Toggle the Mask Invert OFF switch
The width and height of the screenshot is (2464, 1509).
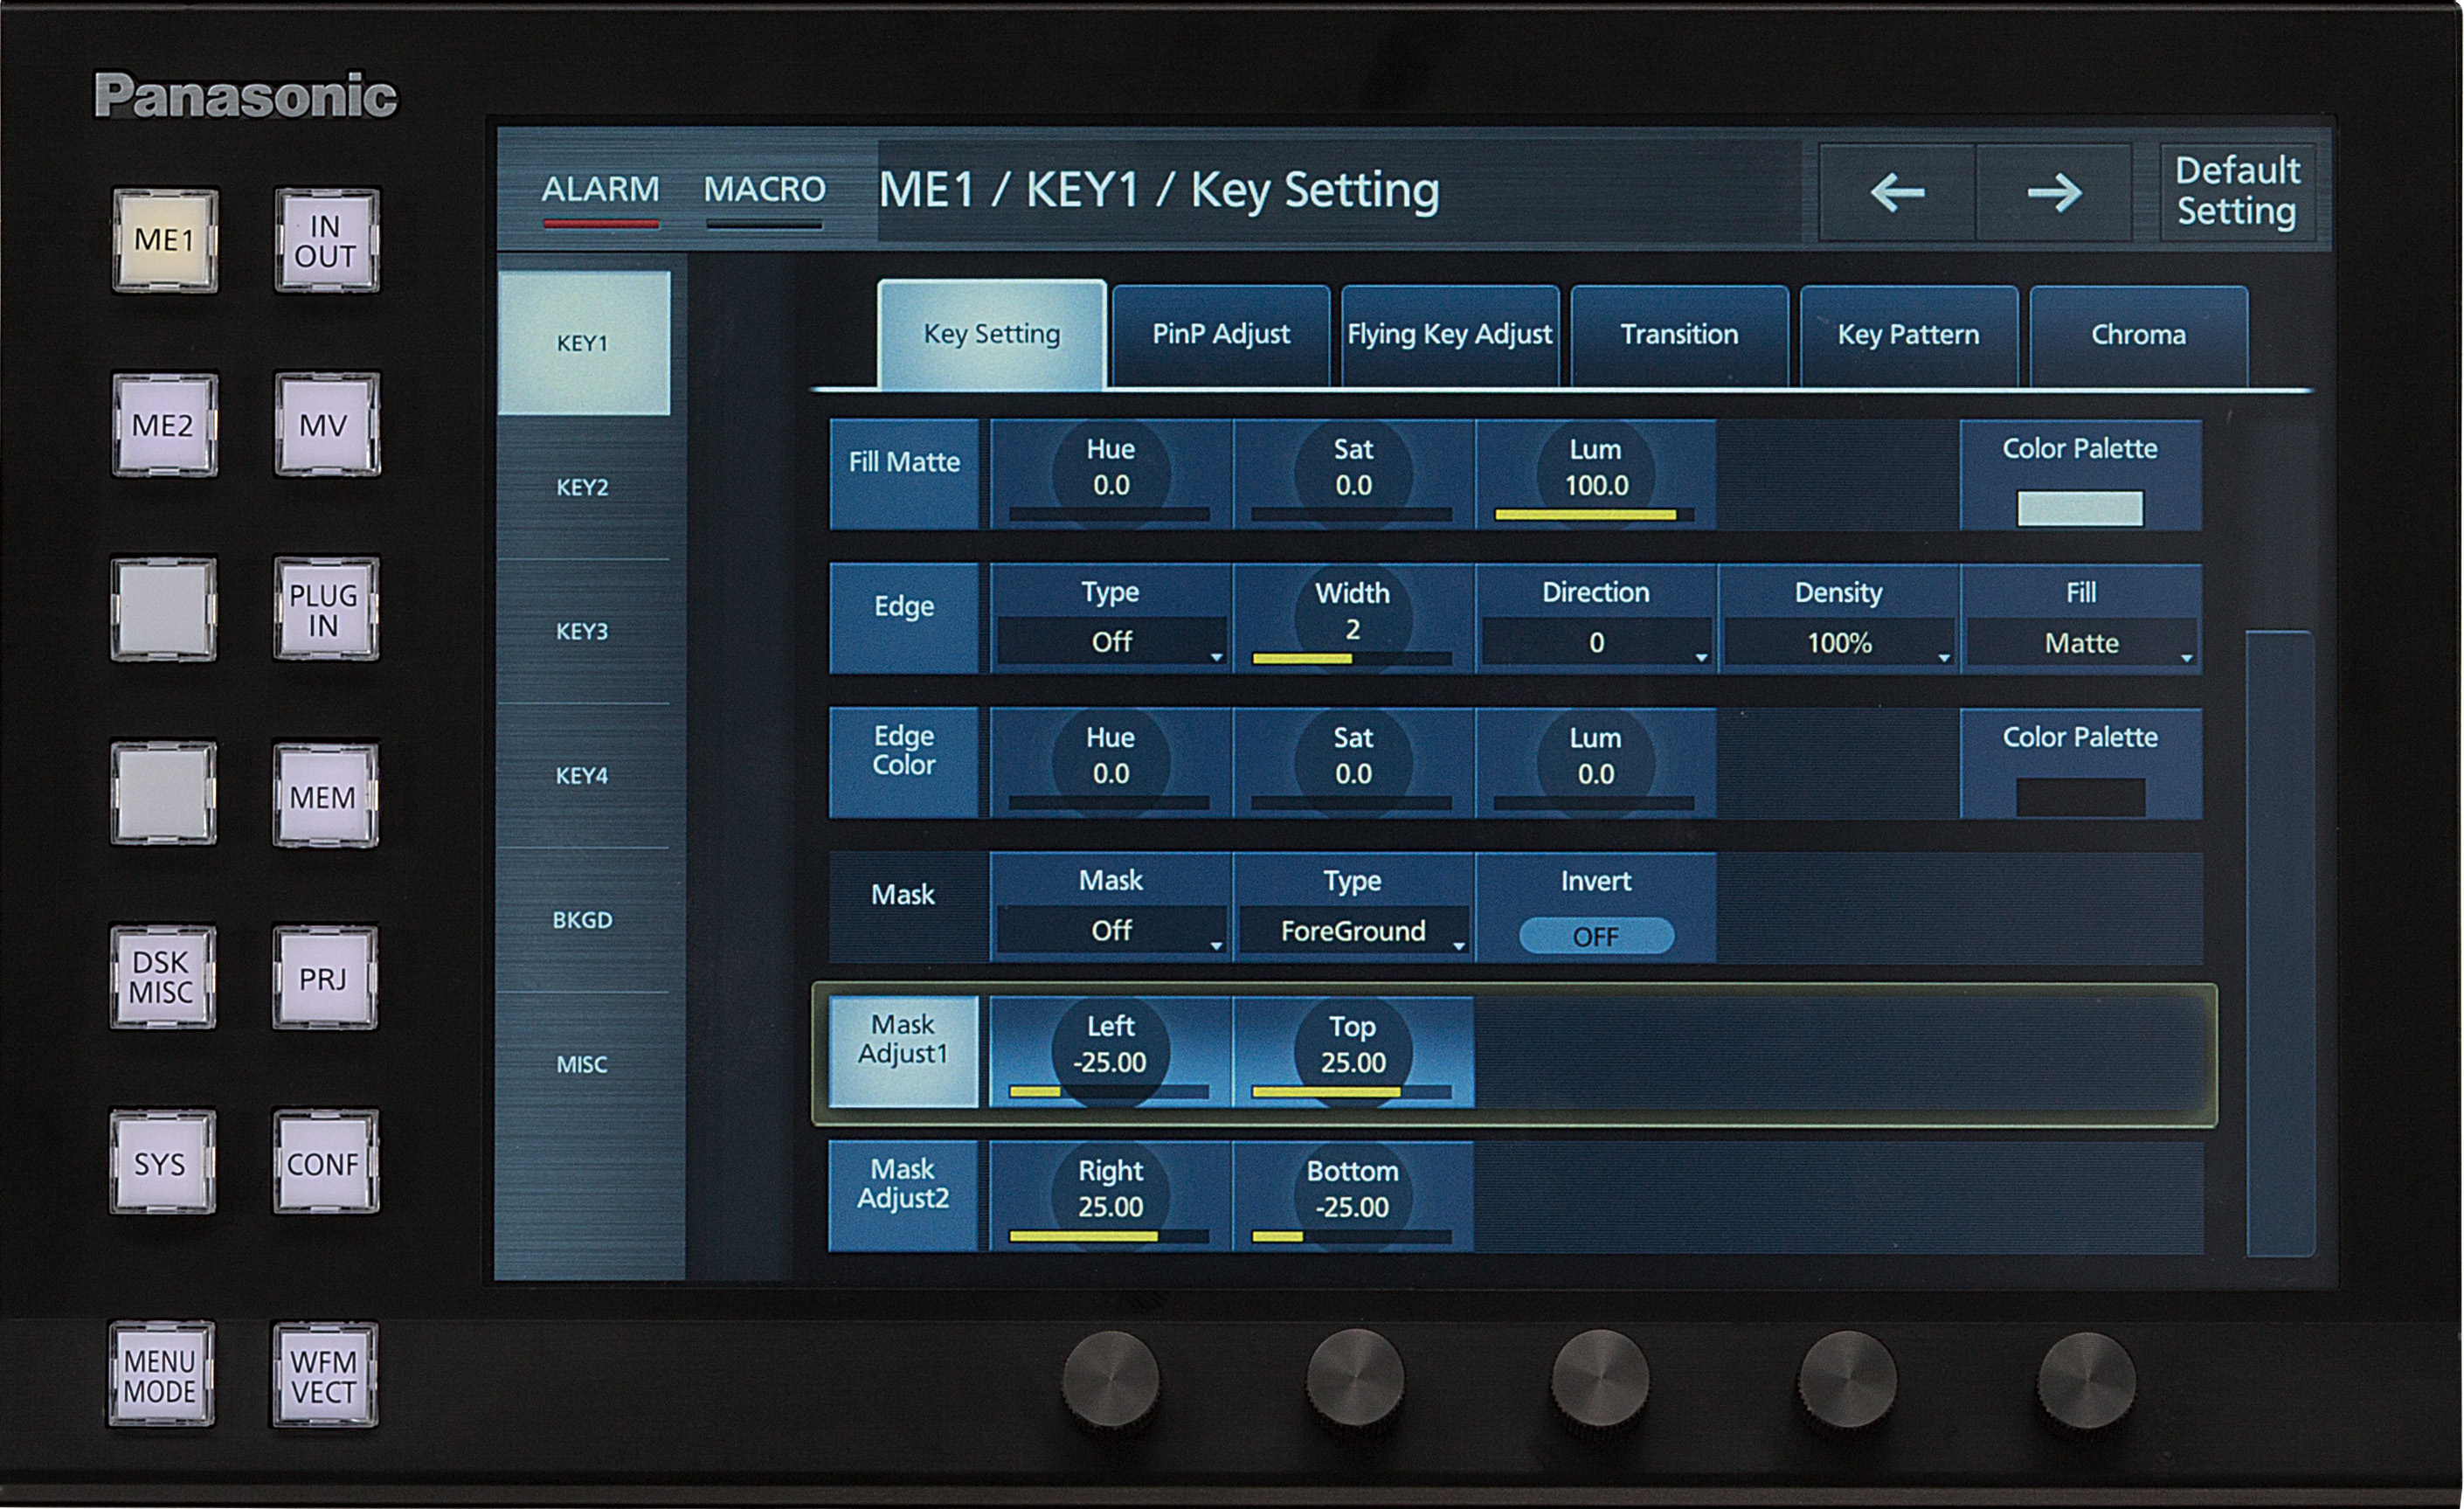1596,936
